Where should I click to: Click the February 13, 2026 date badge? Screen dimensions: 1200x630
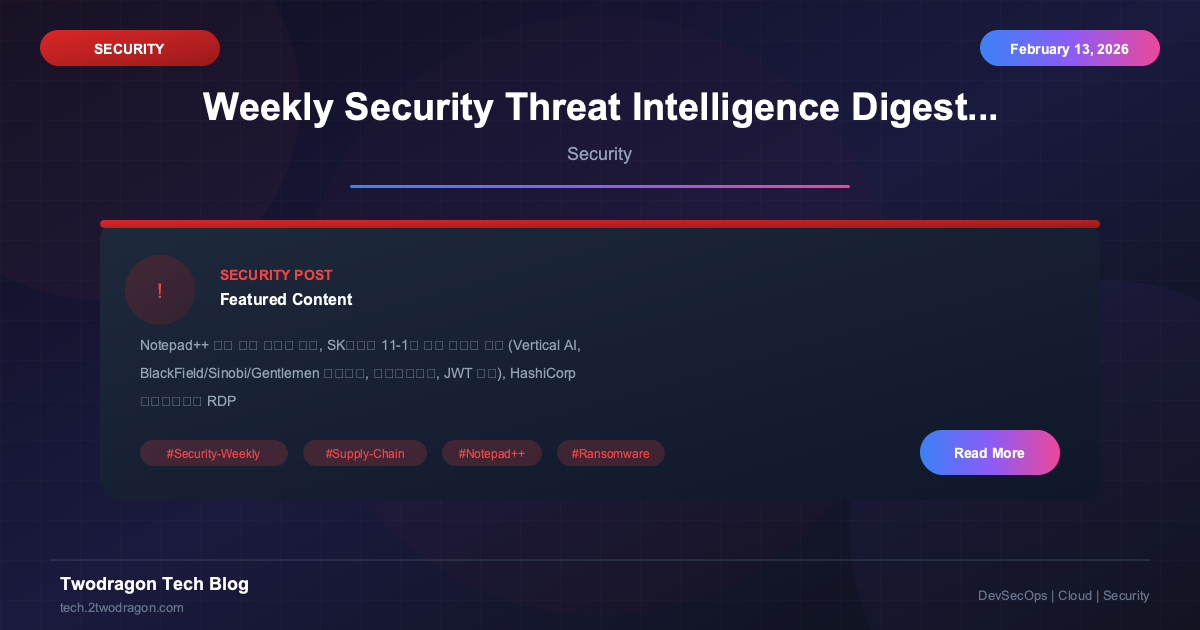click(x=1069, y=48)
